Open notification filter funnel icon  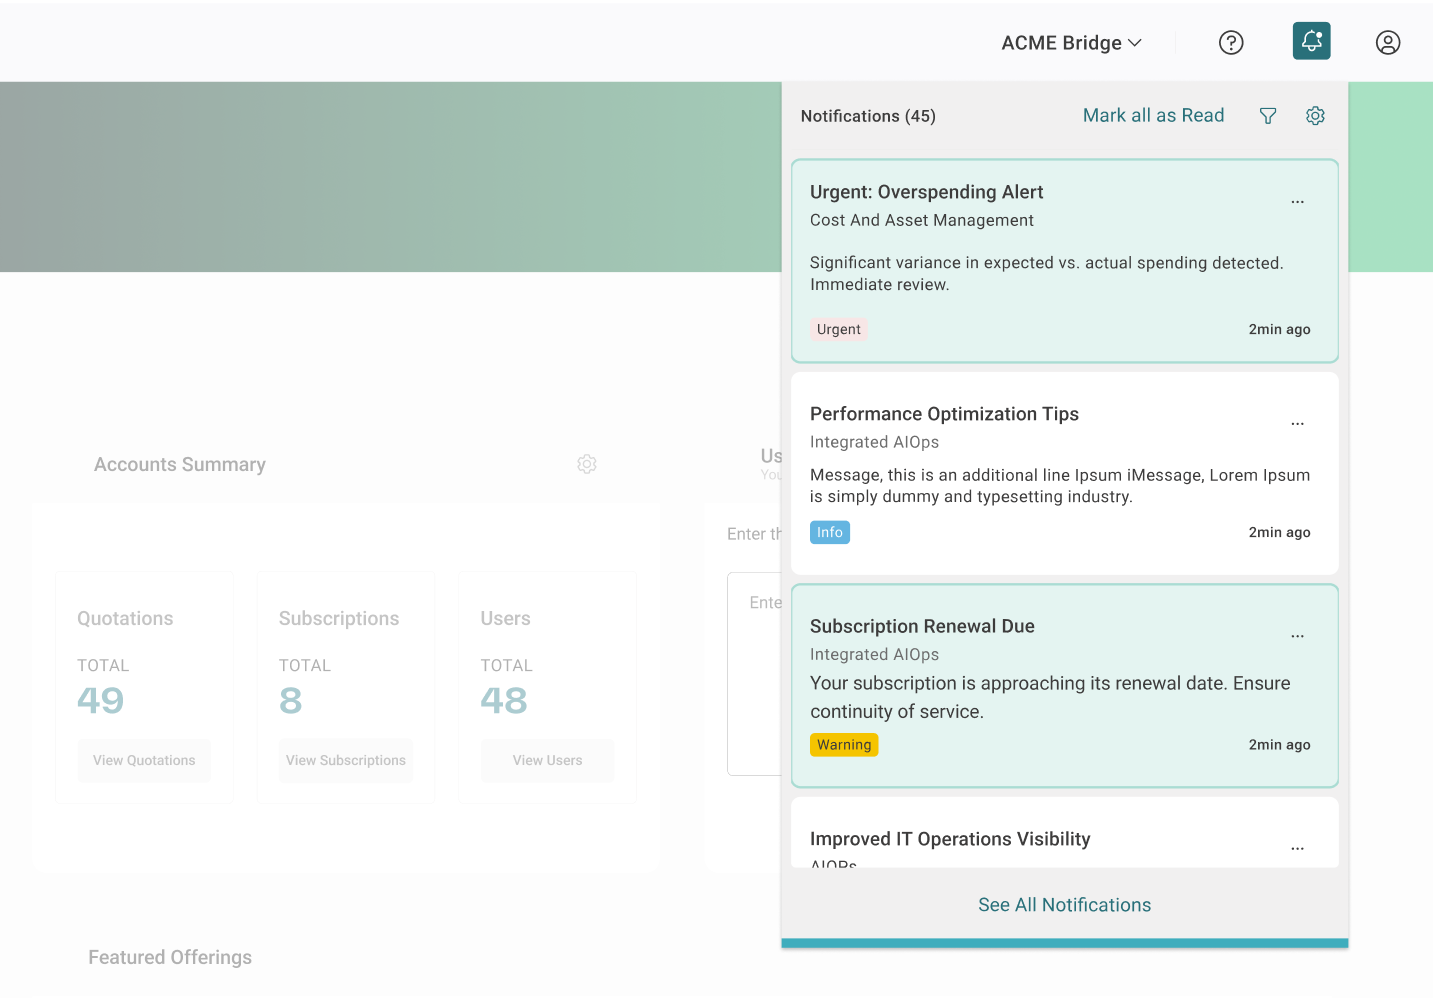coord(1267,116)
